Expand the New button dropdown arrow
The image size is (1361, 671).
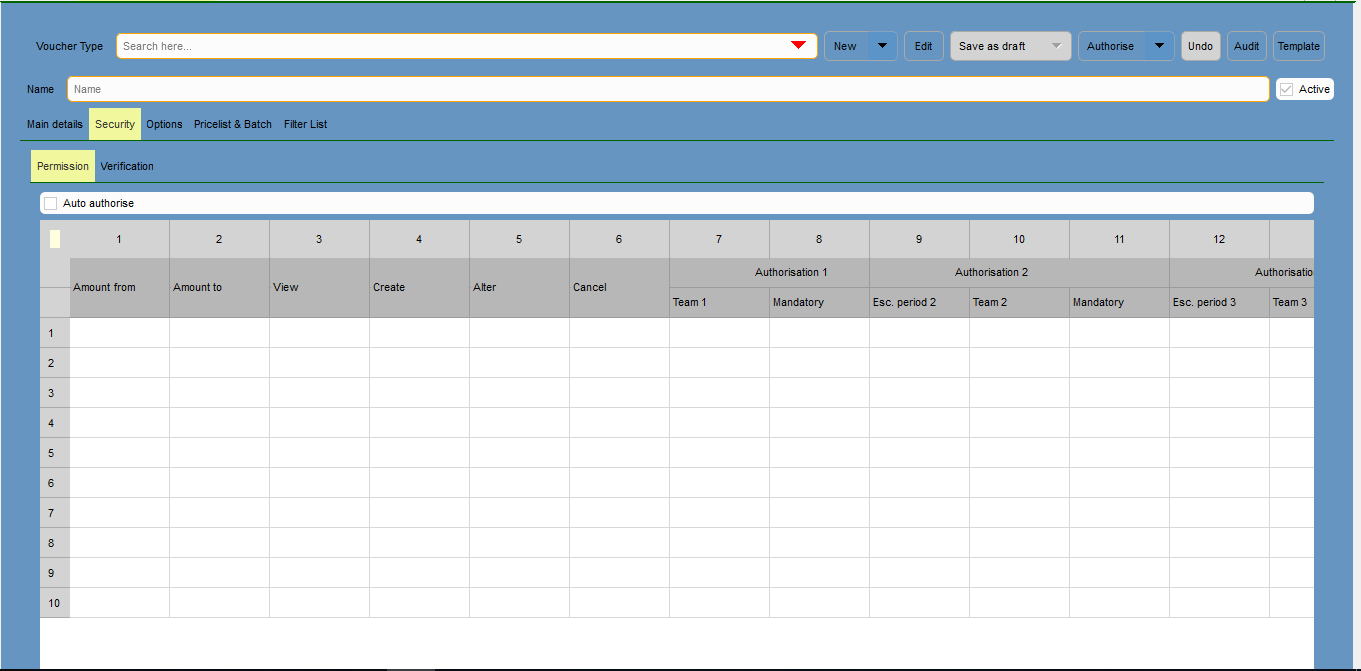(x=882, y=46)
